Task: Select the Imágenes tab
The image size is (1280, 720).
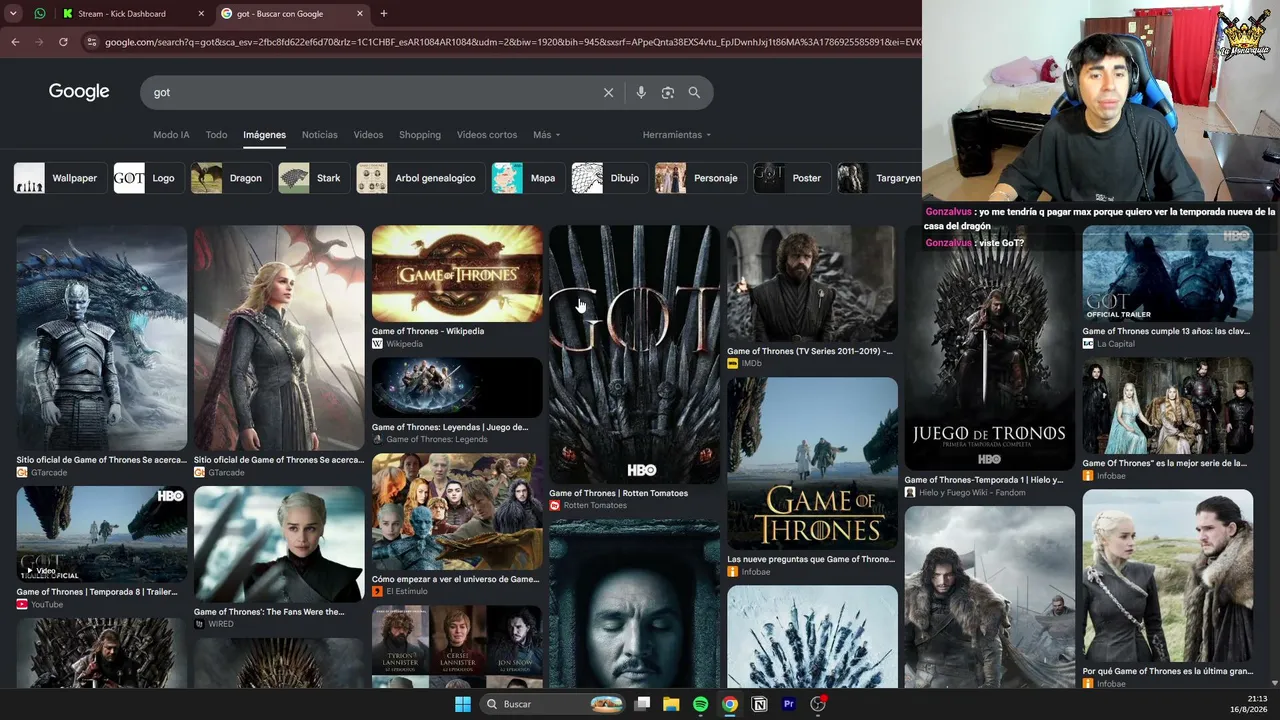Action: click(264, 135)
